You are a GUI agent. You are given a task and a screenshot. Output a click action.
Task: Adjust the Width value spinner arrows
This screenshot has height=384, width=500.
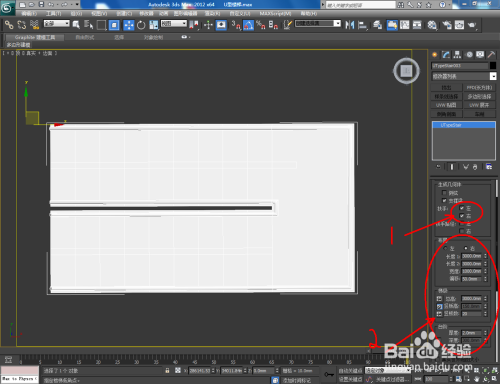(485, 271)
